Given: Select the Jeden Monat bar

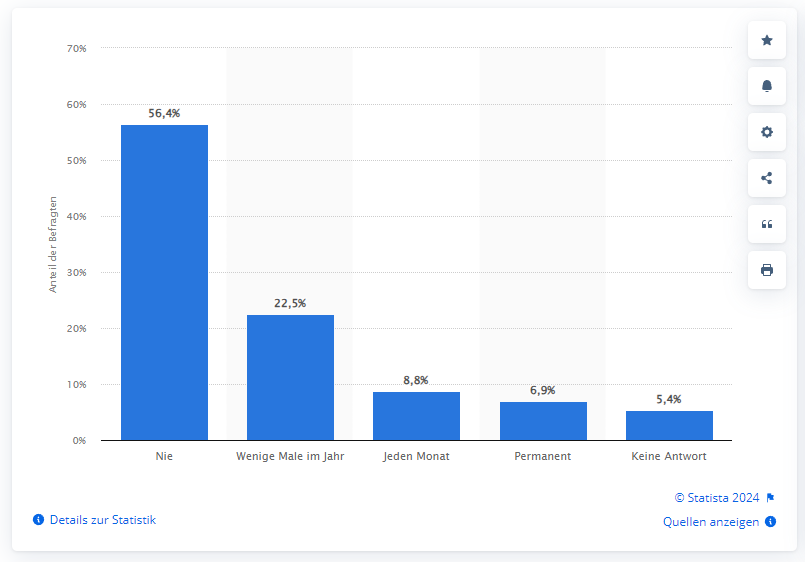Looking at the screenshot, I should click(x=416, y=416).
